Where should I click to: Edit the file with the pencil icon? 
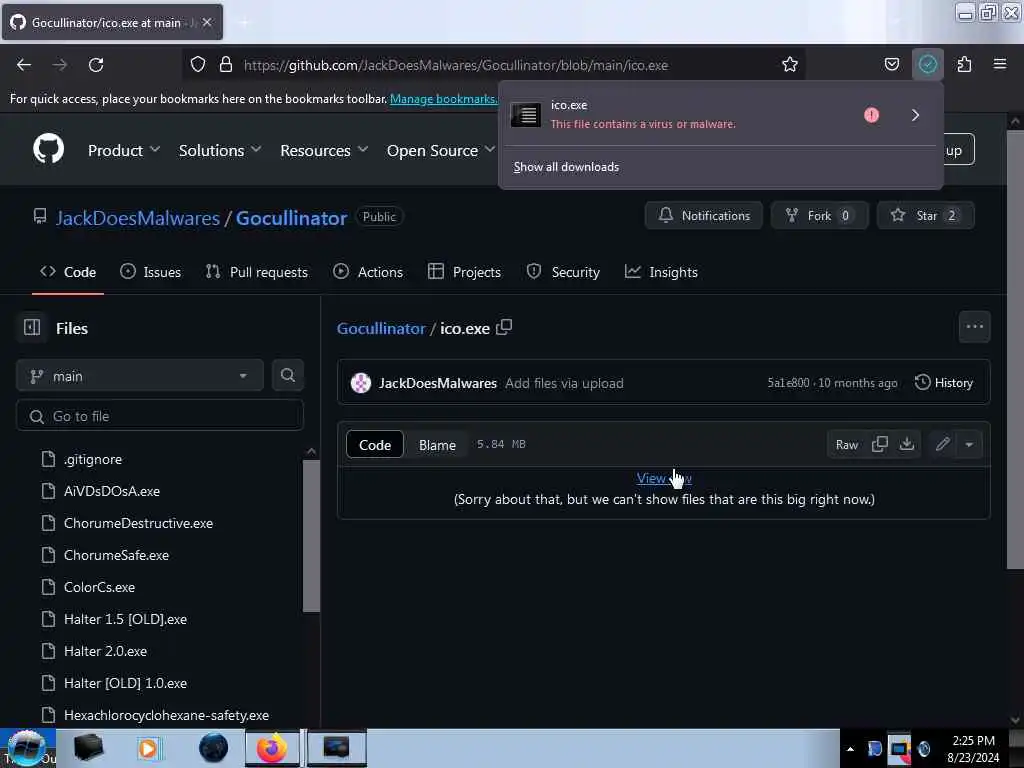pyautogui.click(x=942, y=444)
